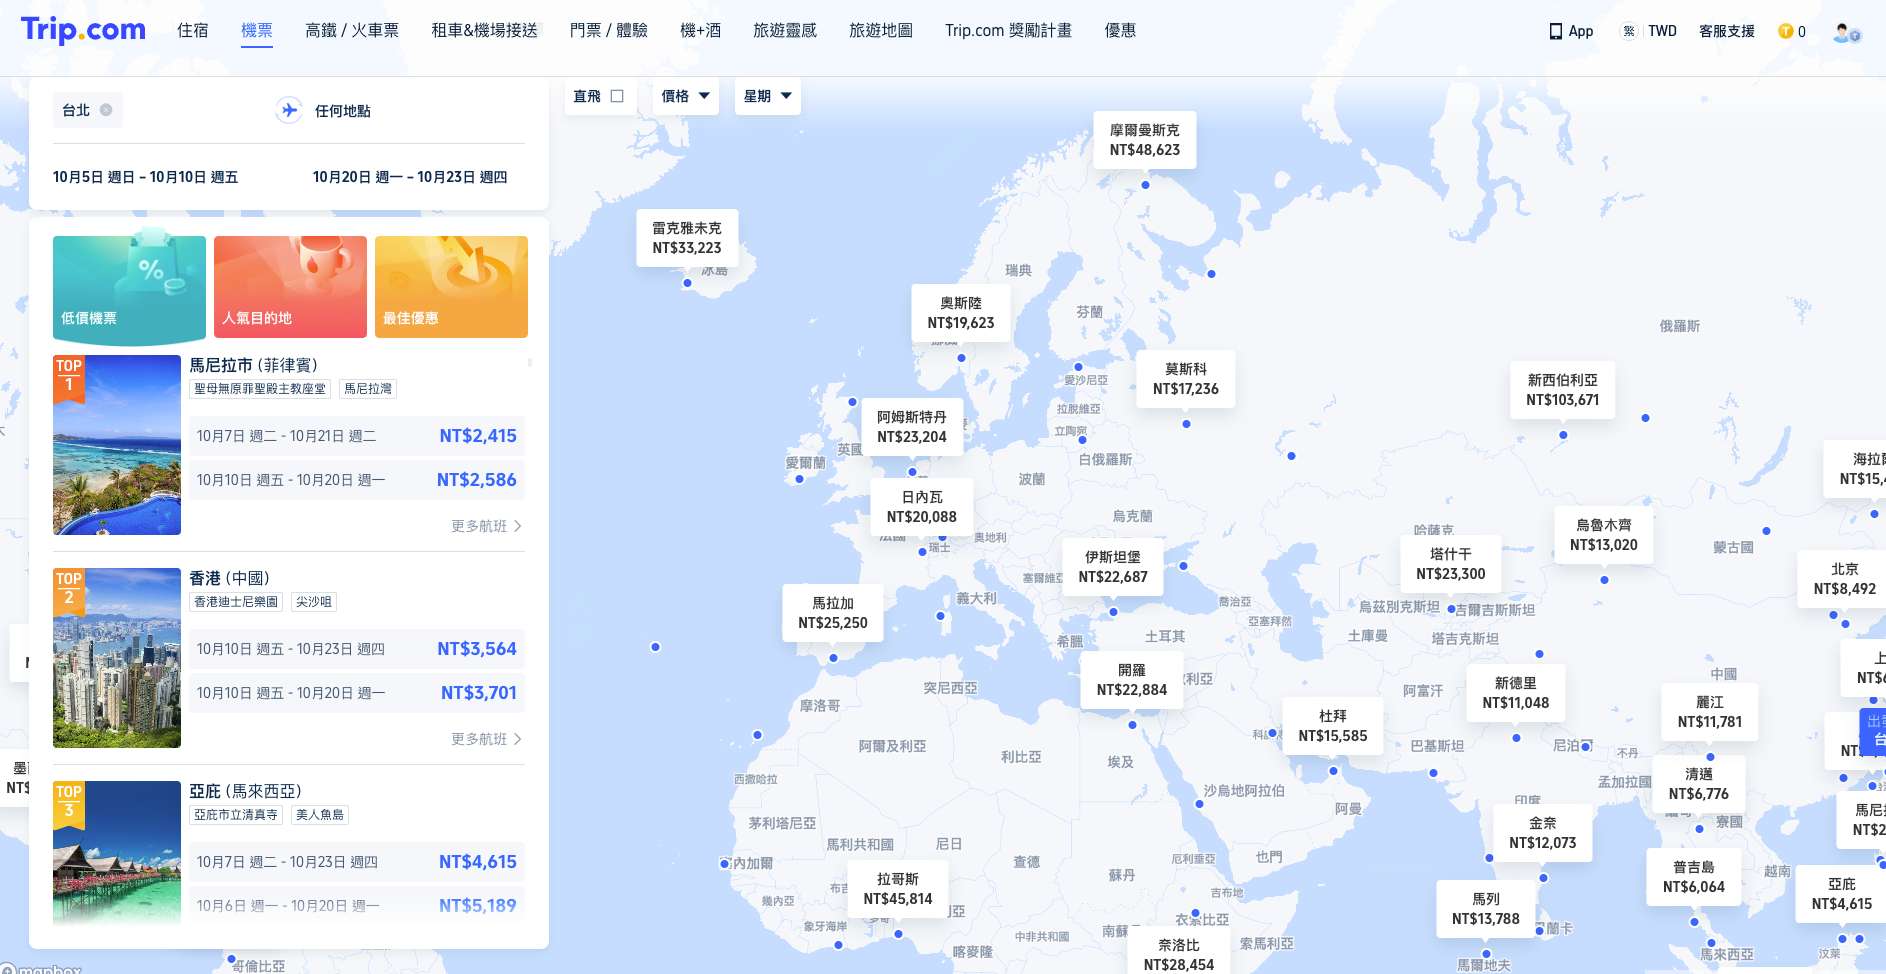The height and width of the screenshot is (974, 1886).
Task: Click the 日內瓦 NT$20,088 map marker
Action: click(922, 507)
